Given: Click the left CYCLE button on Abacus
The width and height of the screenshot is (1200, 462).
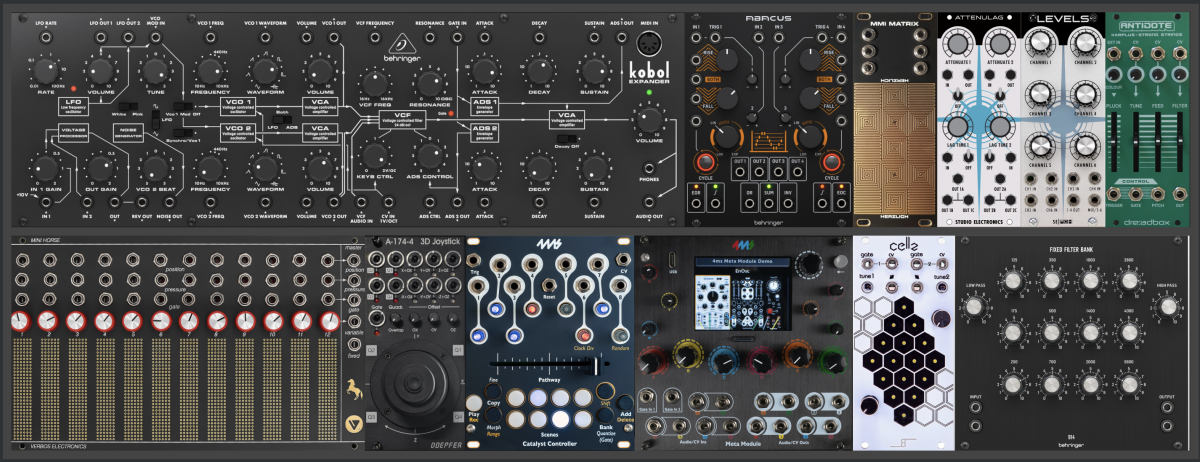Looking at the screenshot, I should [x=705, y=163].
